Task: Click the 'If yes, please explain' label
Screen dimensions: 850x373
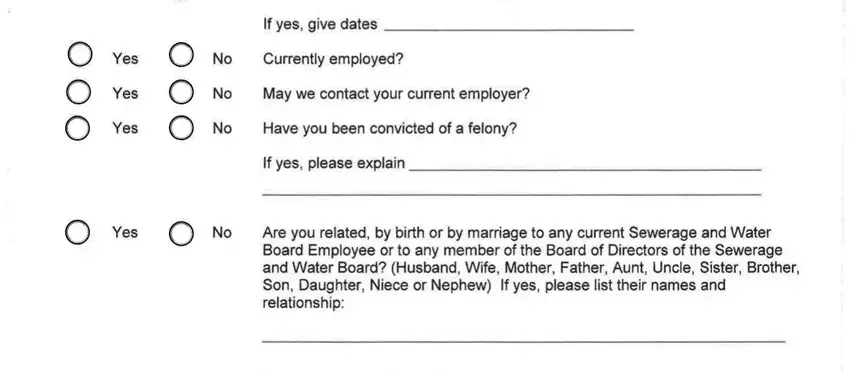Action: [x=334, y=163]
